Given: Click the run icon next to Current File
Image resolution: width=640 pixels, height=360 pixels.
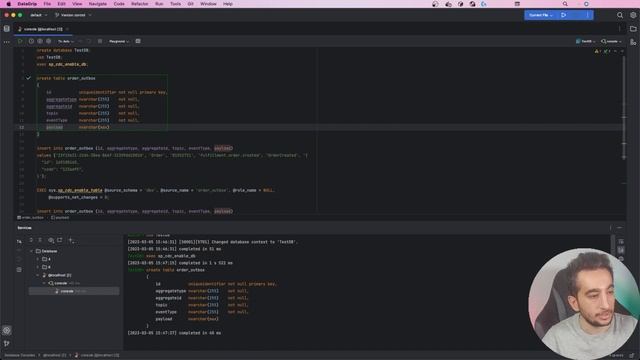Looking at the screenshot, I should point(564,15).
